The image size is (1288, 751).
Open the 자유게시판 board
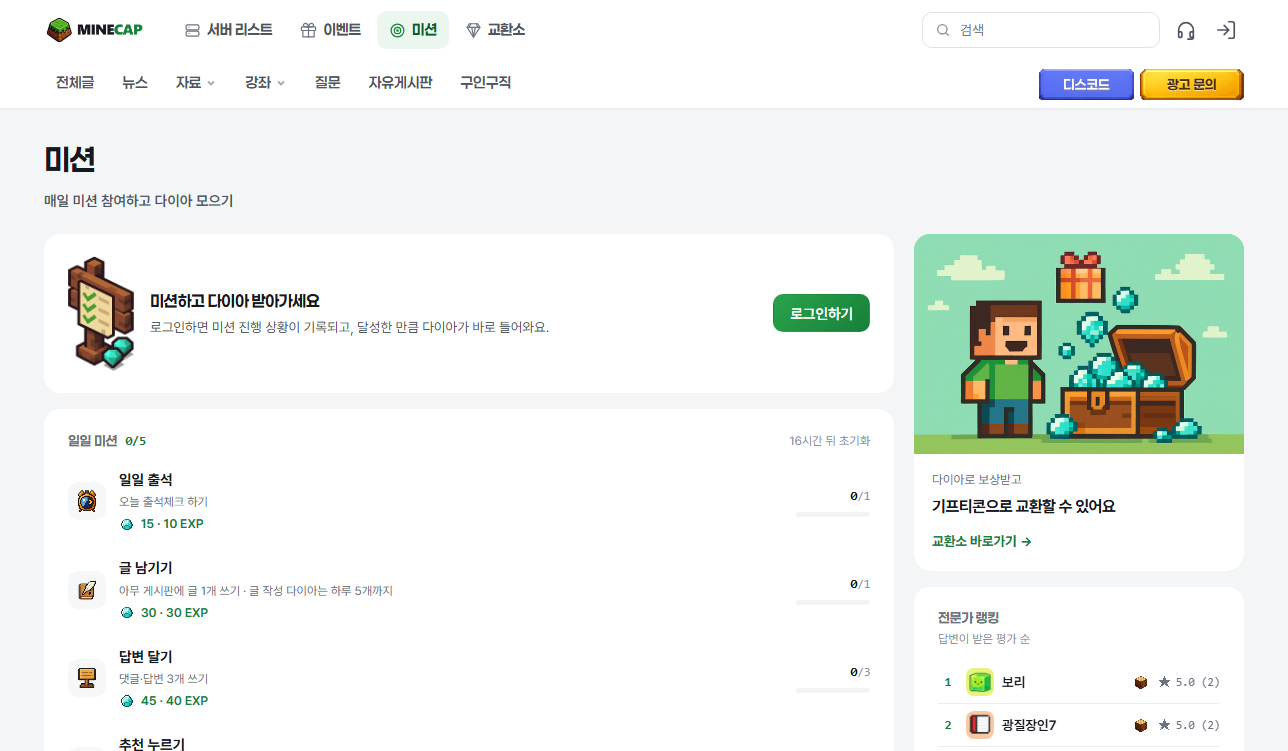click(400, 83)
